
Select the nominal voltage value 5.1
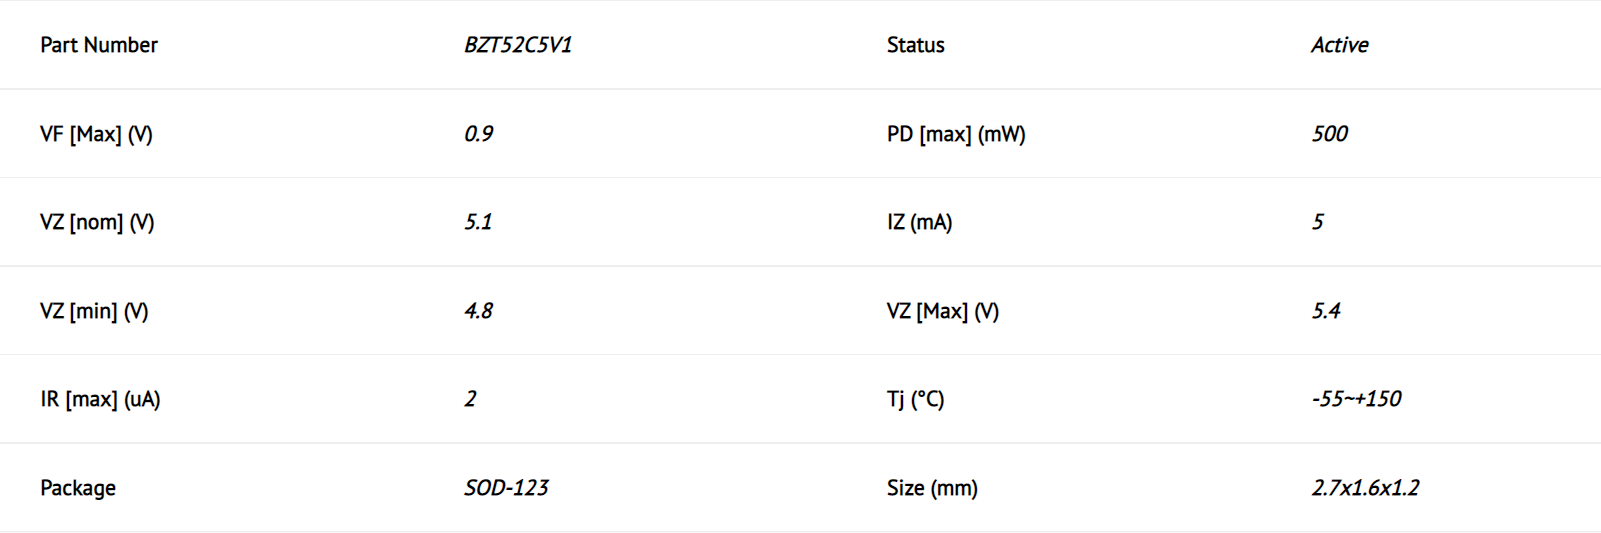click(x=478, y=222)
